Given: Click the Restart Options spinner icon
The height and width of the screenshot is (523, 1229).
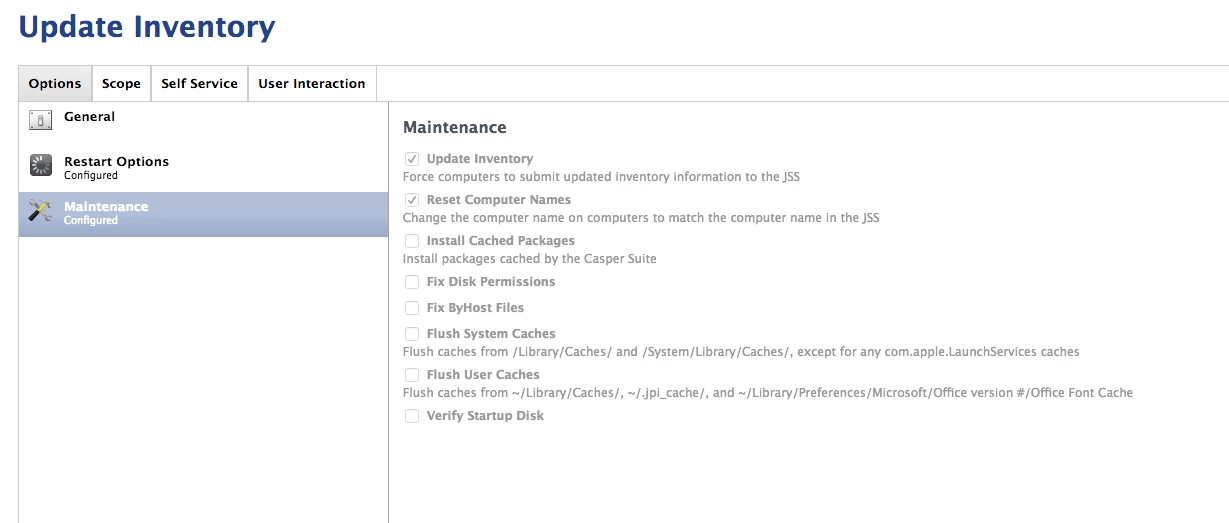Looking at the screenshot, I should click(x=40, y=166).
